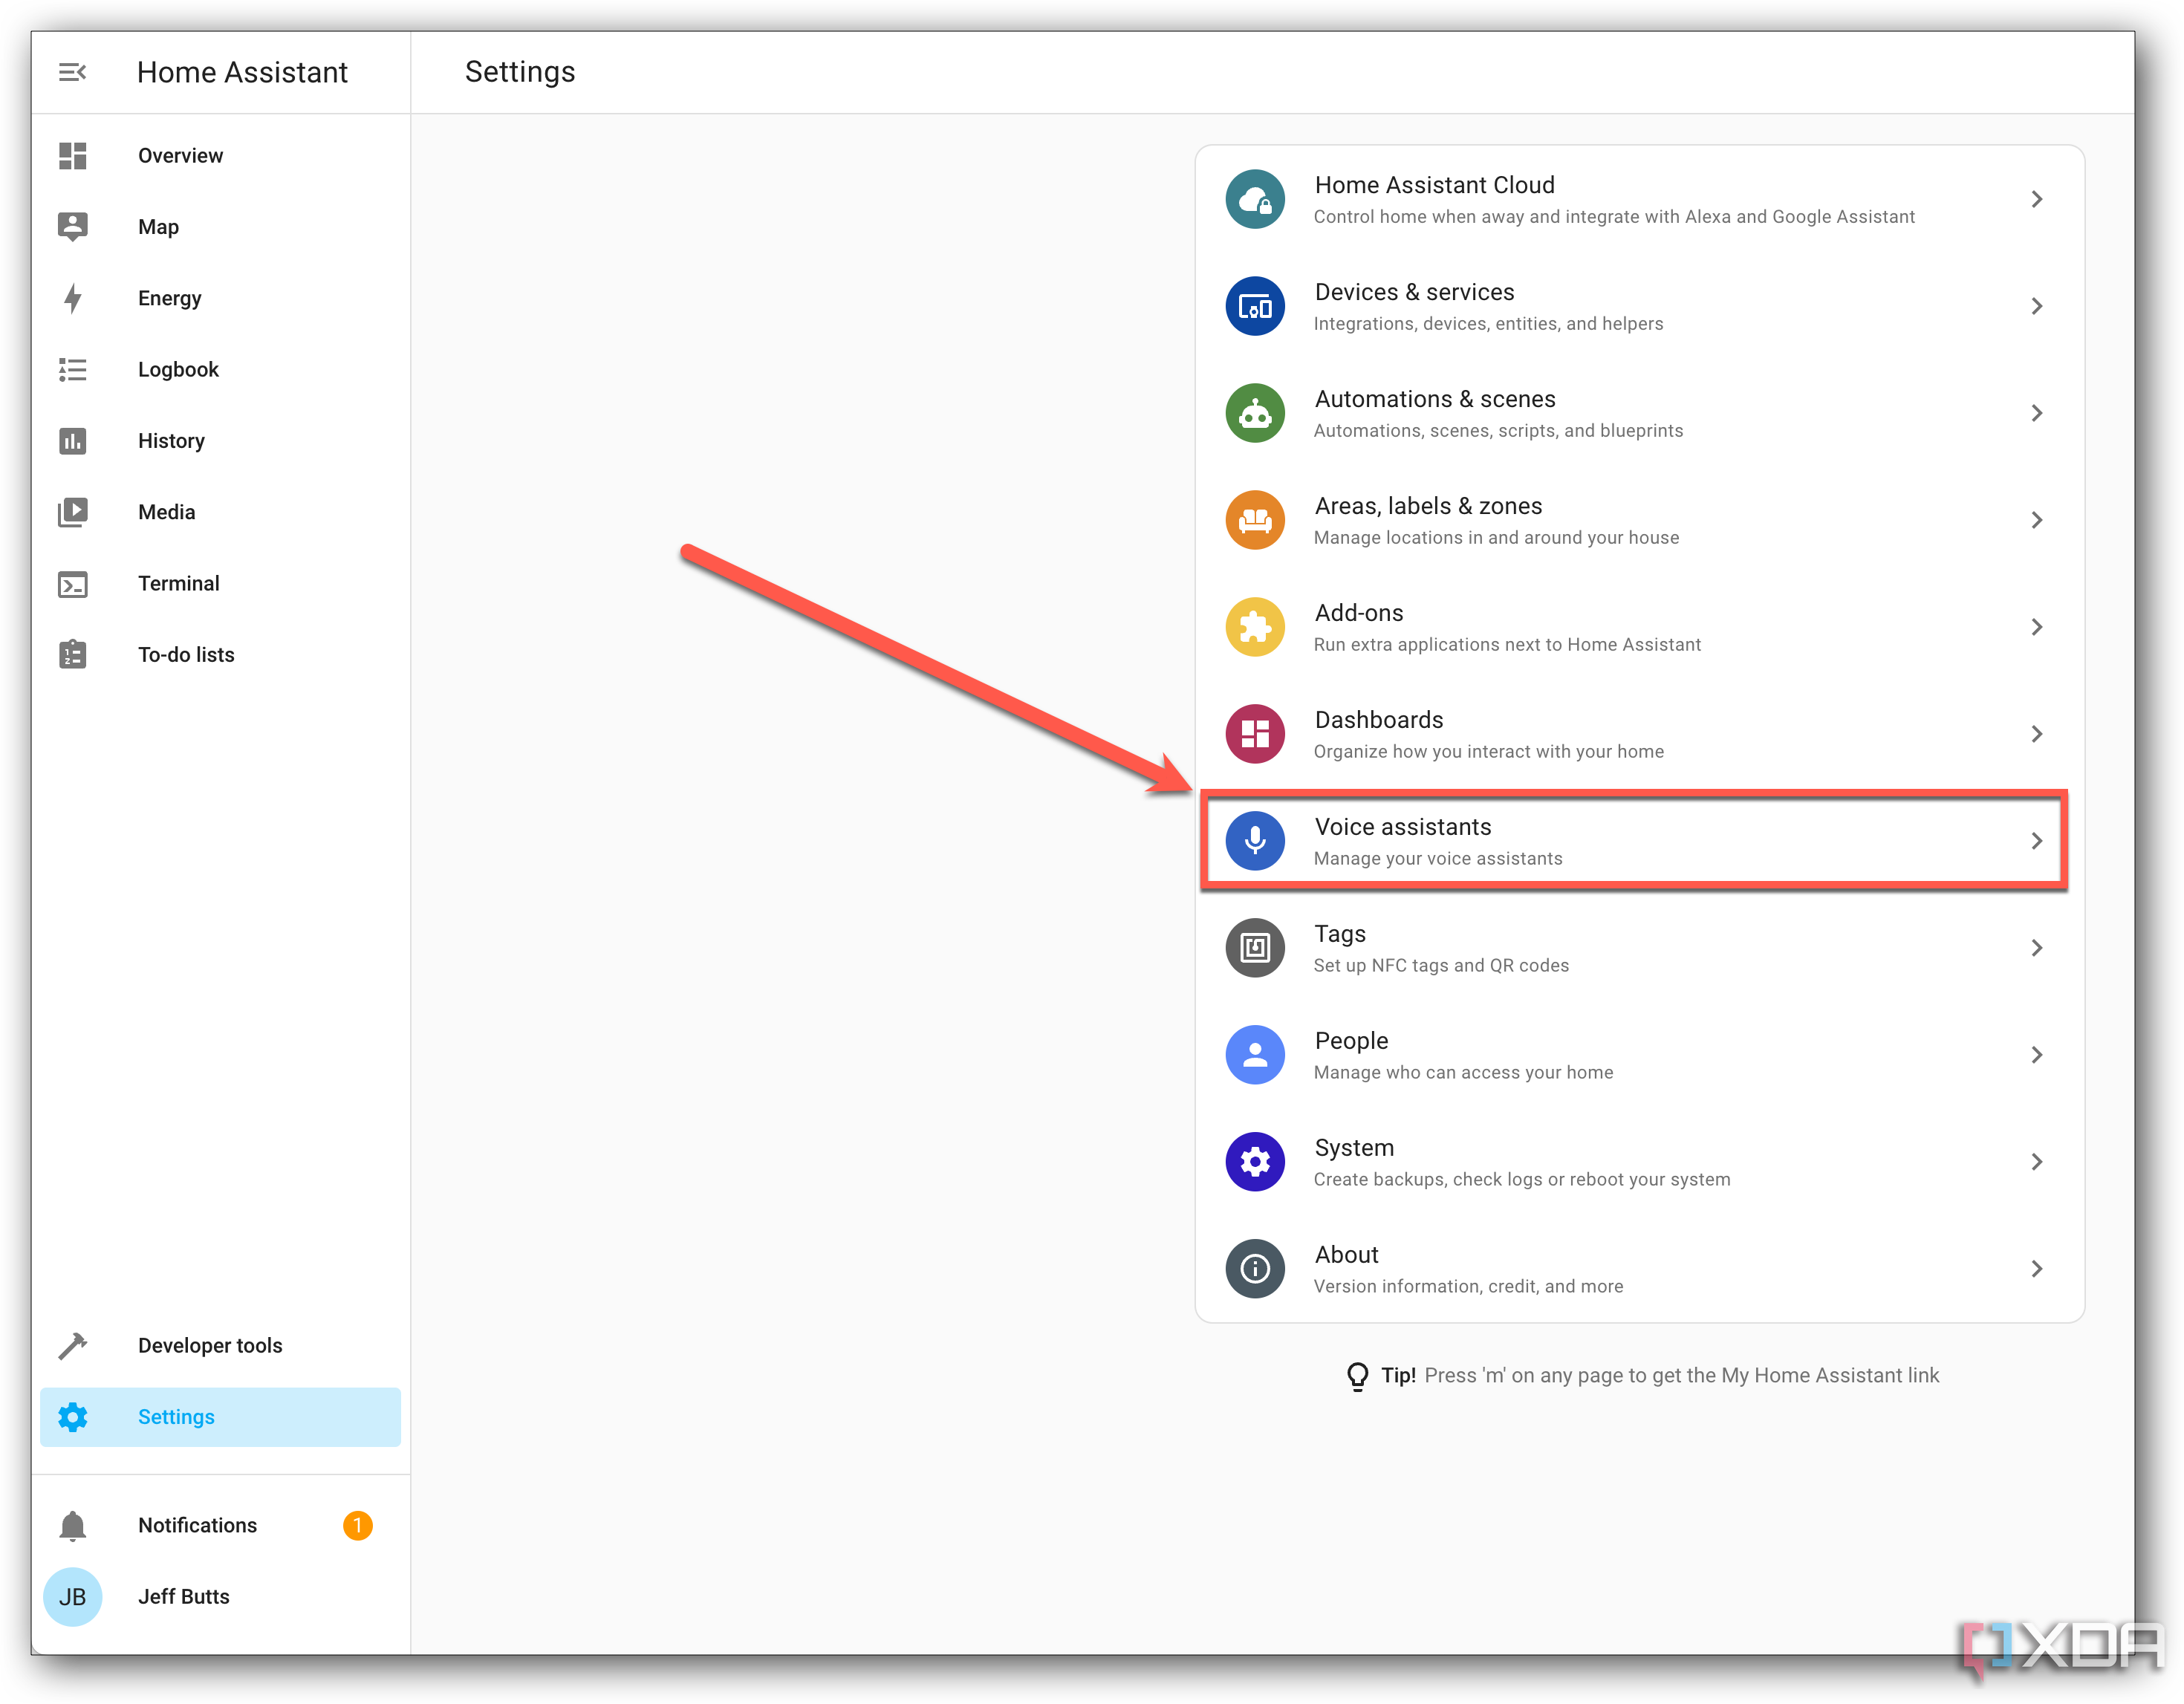Open Home Assistant Cloud title
2184x1704 pixels.
coord(1434,185)
